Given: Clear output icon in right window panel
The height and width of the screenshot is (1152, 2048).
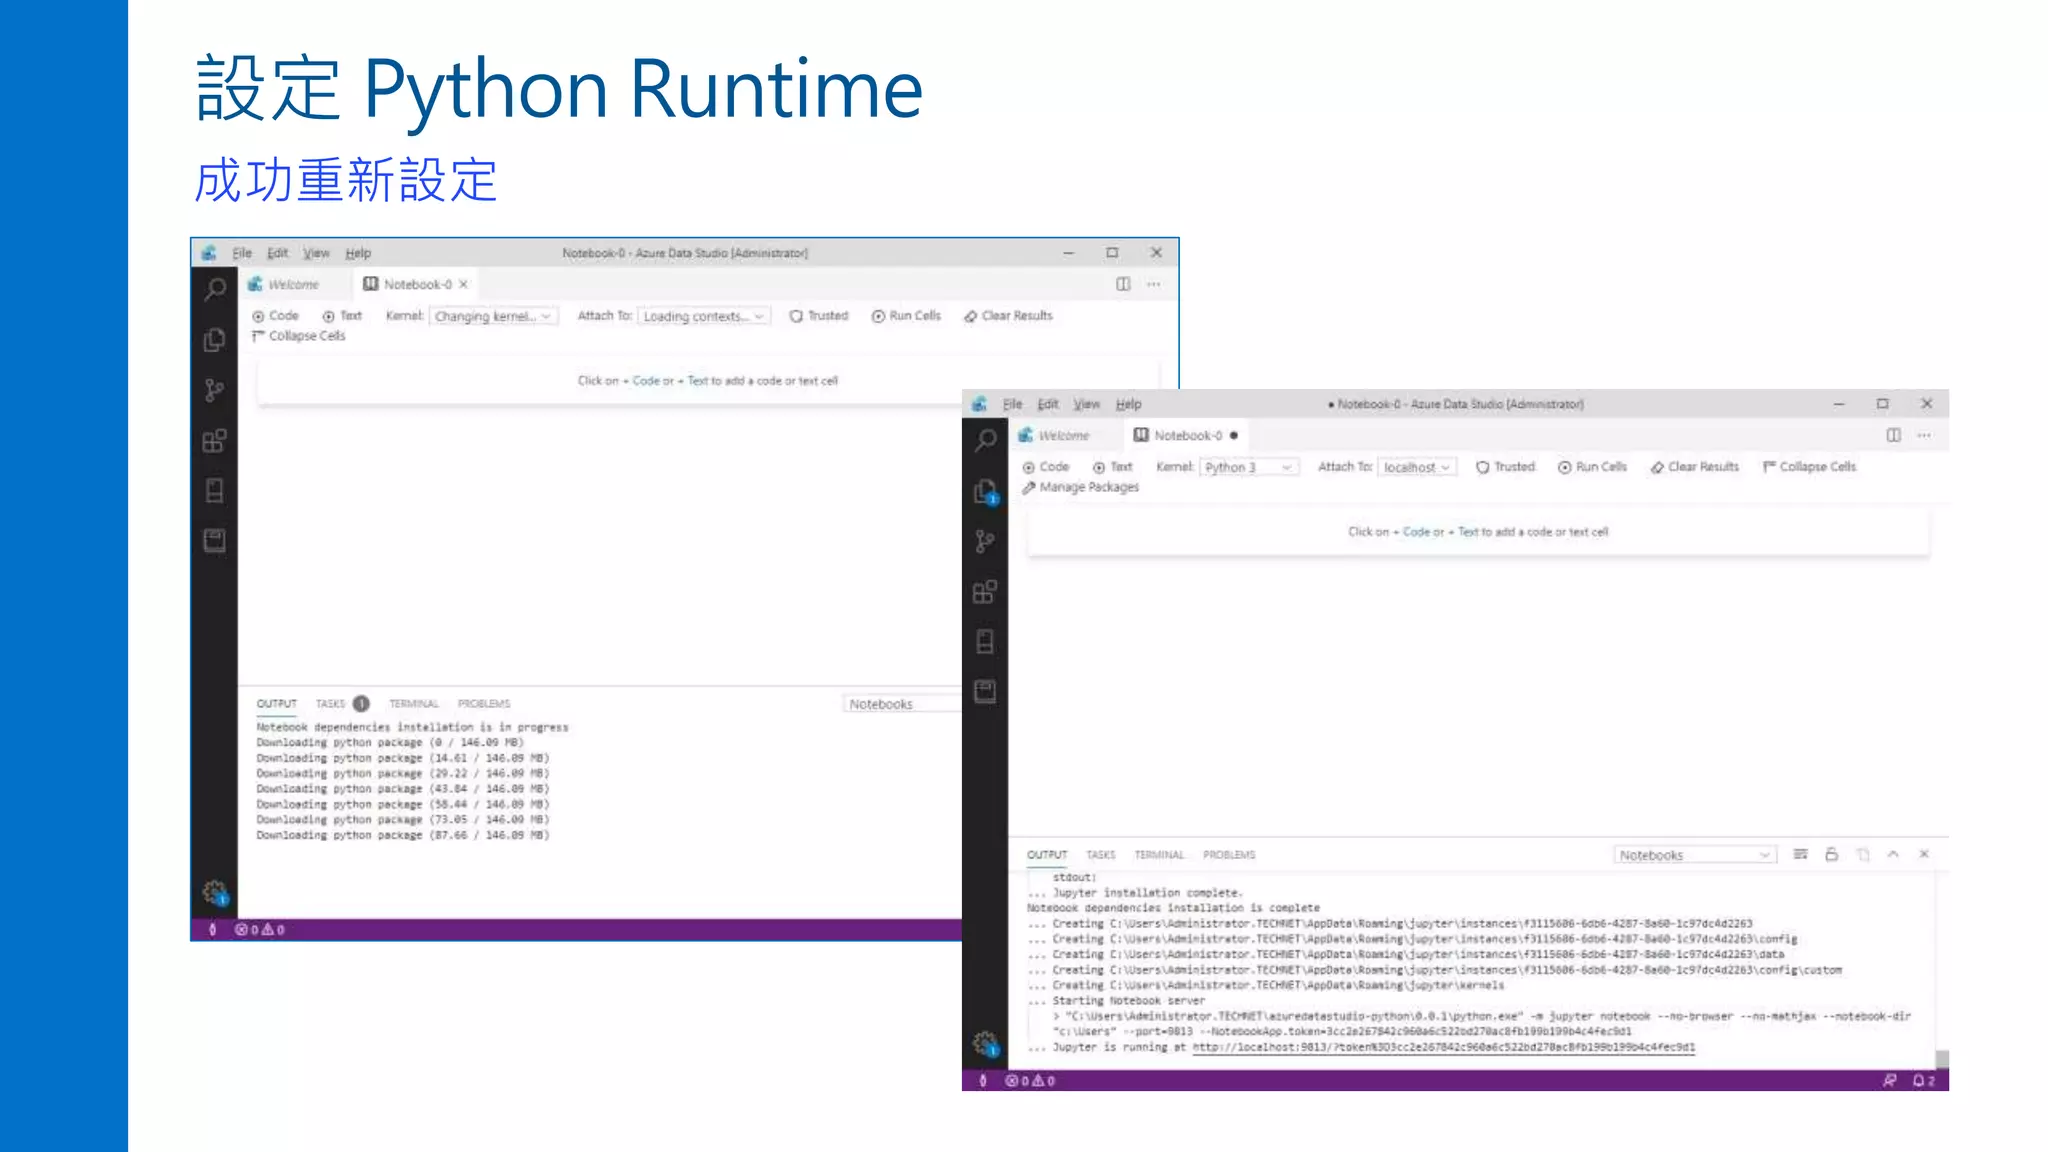Looking at the screenshot, I should click(x=1800, y=854).
